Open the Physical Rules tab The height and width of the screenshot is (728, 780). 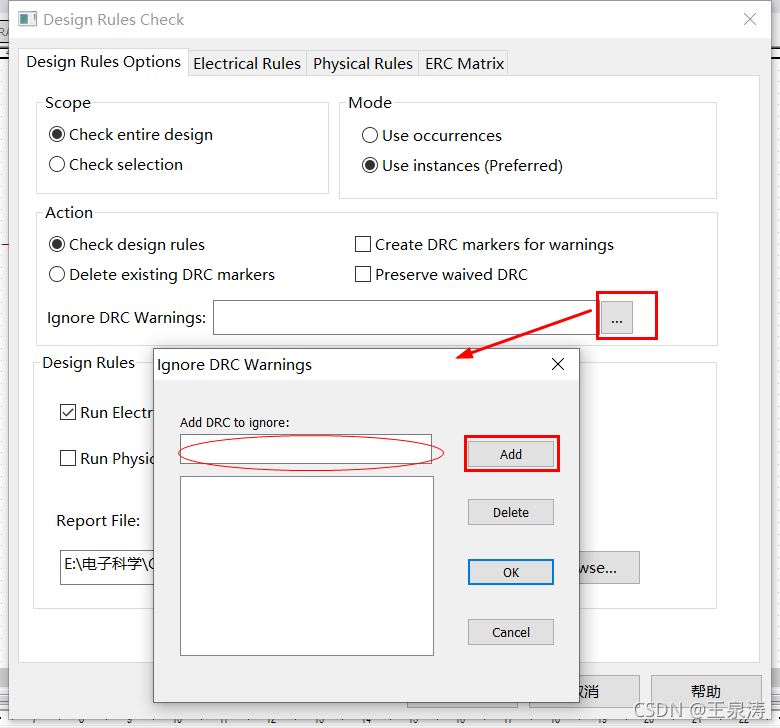click(x=362, y=63)
